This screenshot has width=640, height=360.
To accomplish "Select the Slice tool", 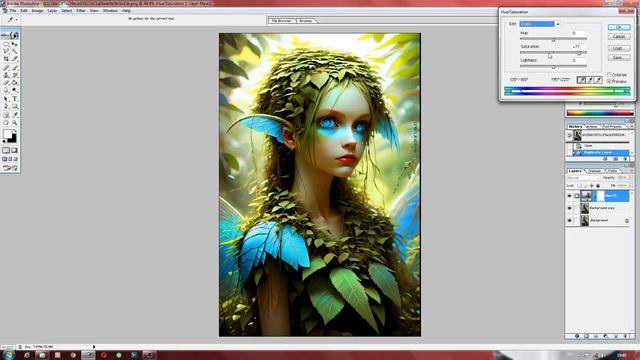I will pyautogui.click(x=15, y=59).
